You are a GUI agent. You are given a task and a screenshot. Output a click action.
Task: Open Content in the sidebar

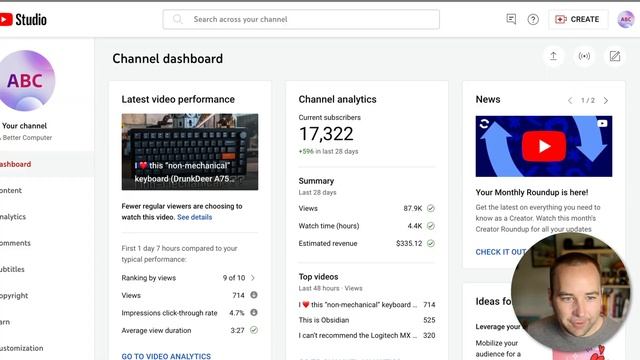[x=11, y=190]
